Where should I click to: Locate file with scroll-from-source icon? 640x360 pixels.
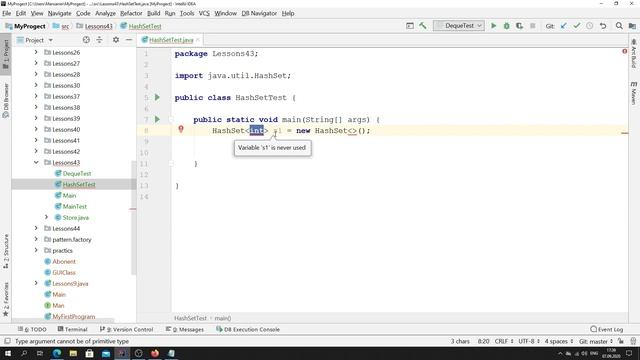86,40
